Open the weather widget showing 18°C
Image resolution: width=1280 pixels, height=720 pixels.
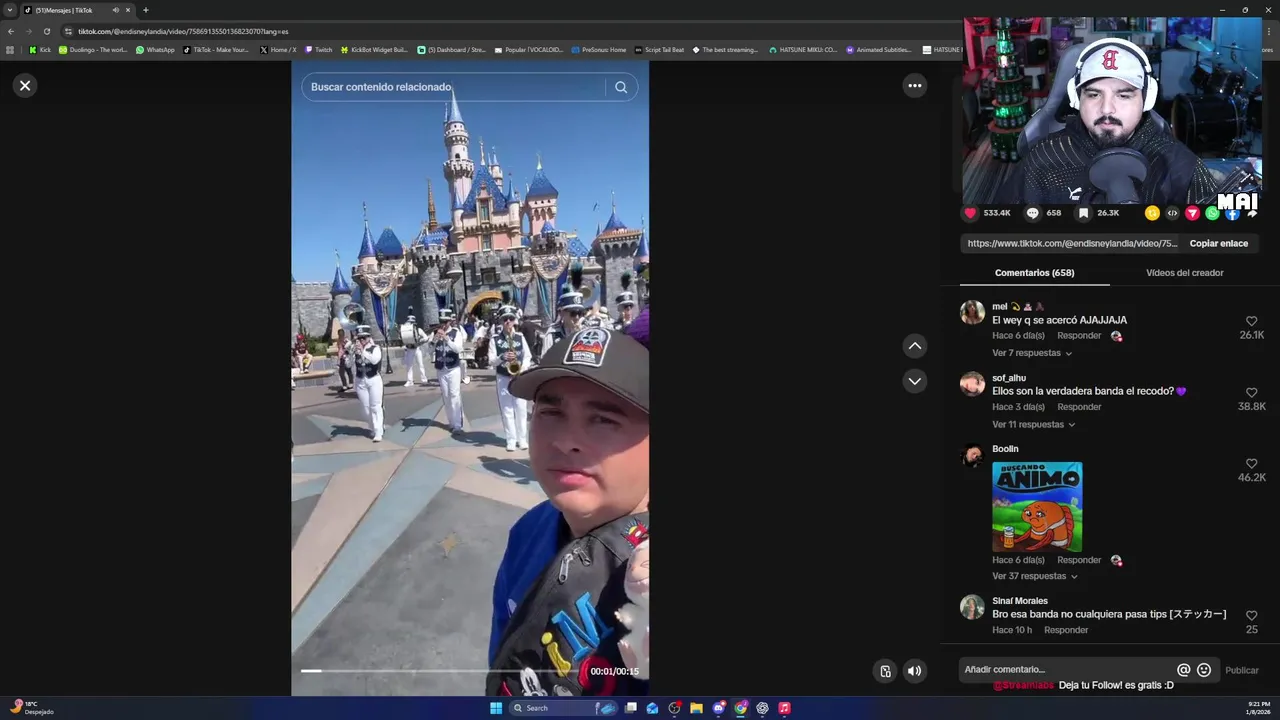click(32, 708)
